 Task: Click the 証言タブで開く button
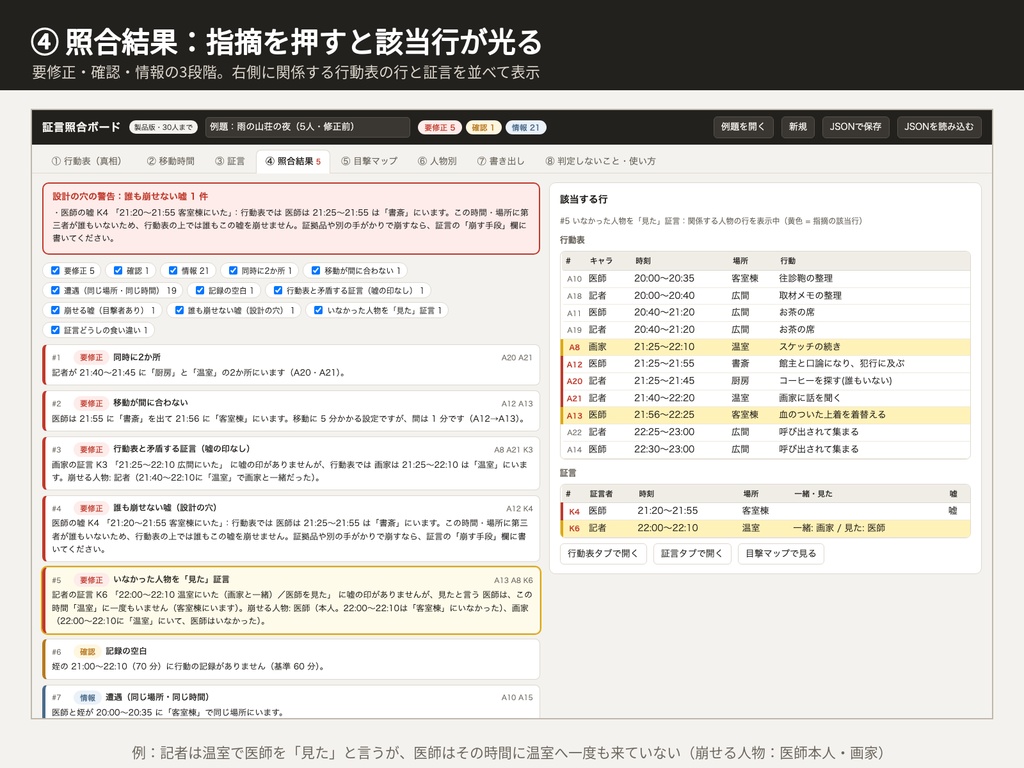tap(692, 553)
